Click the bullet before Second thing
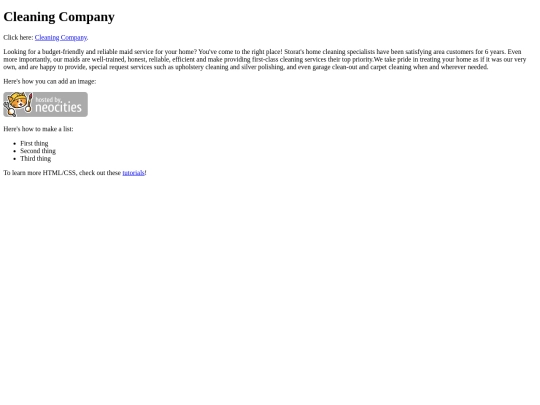The width and height of the screenshot is (540, 405). 14,151
